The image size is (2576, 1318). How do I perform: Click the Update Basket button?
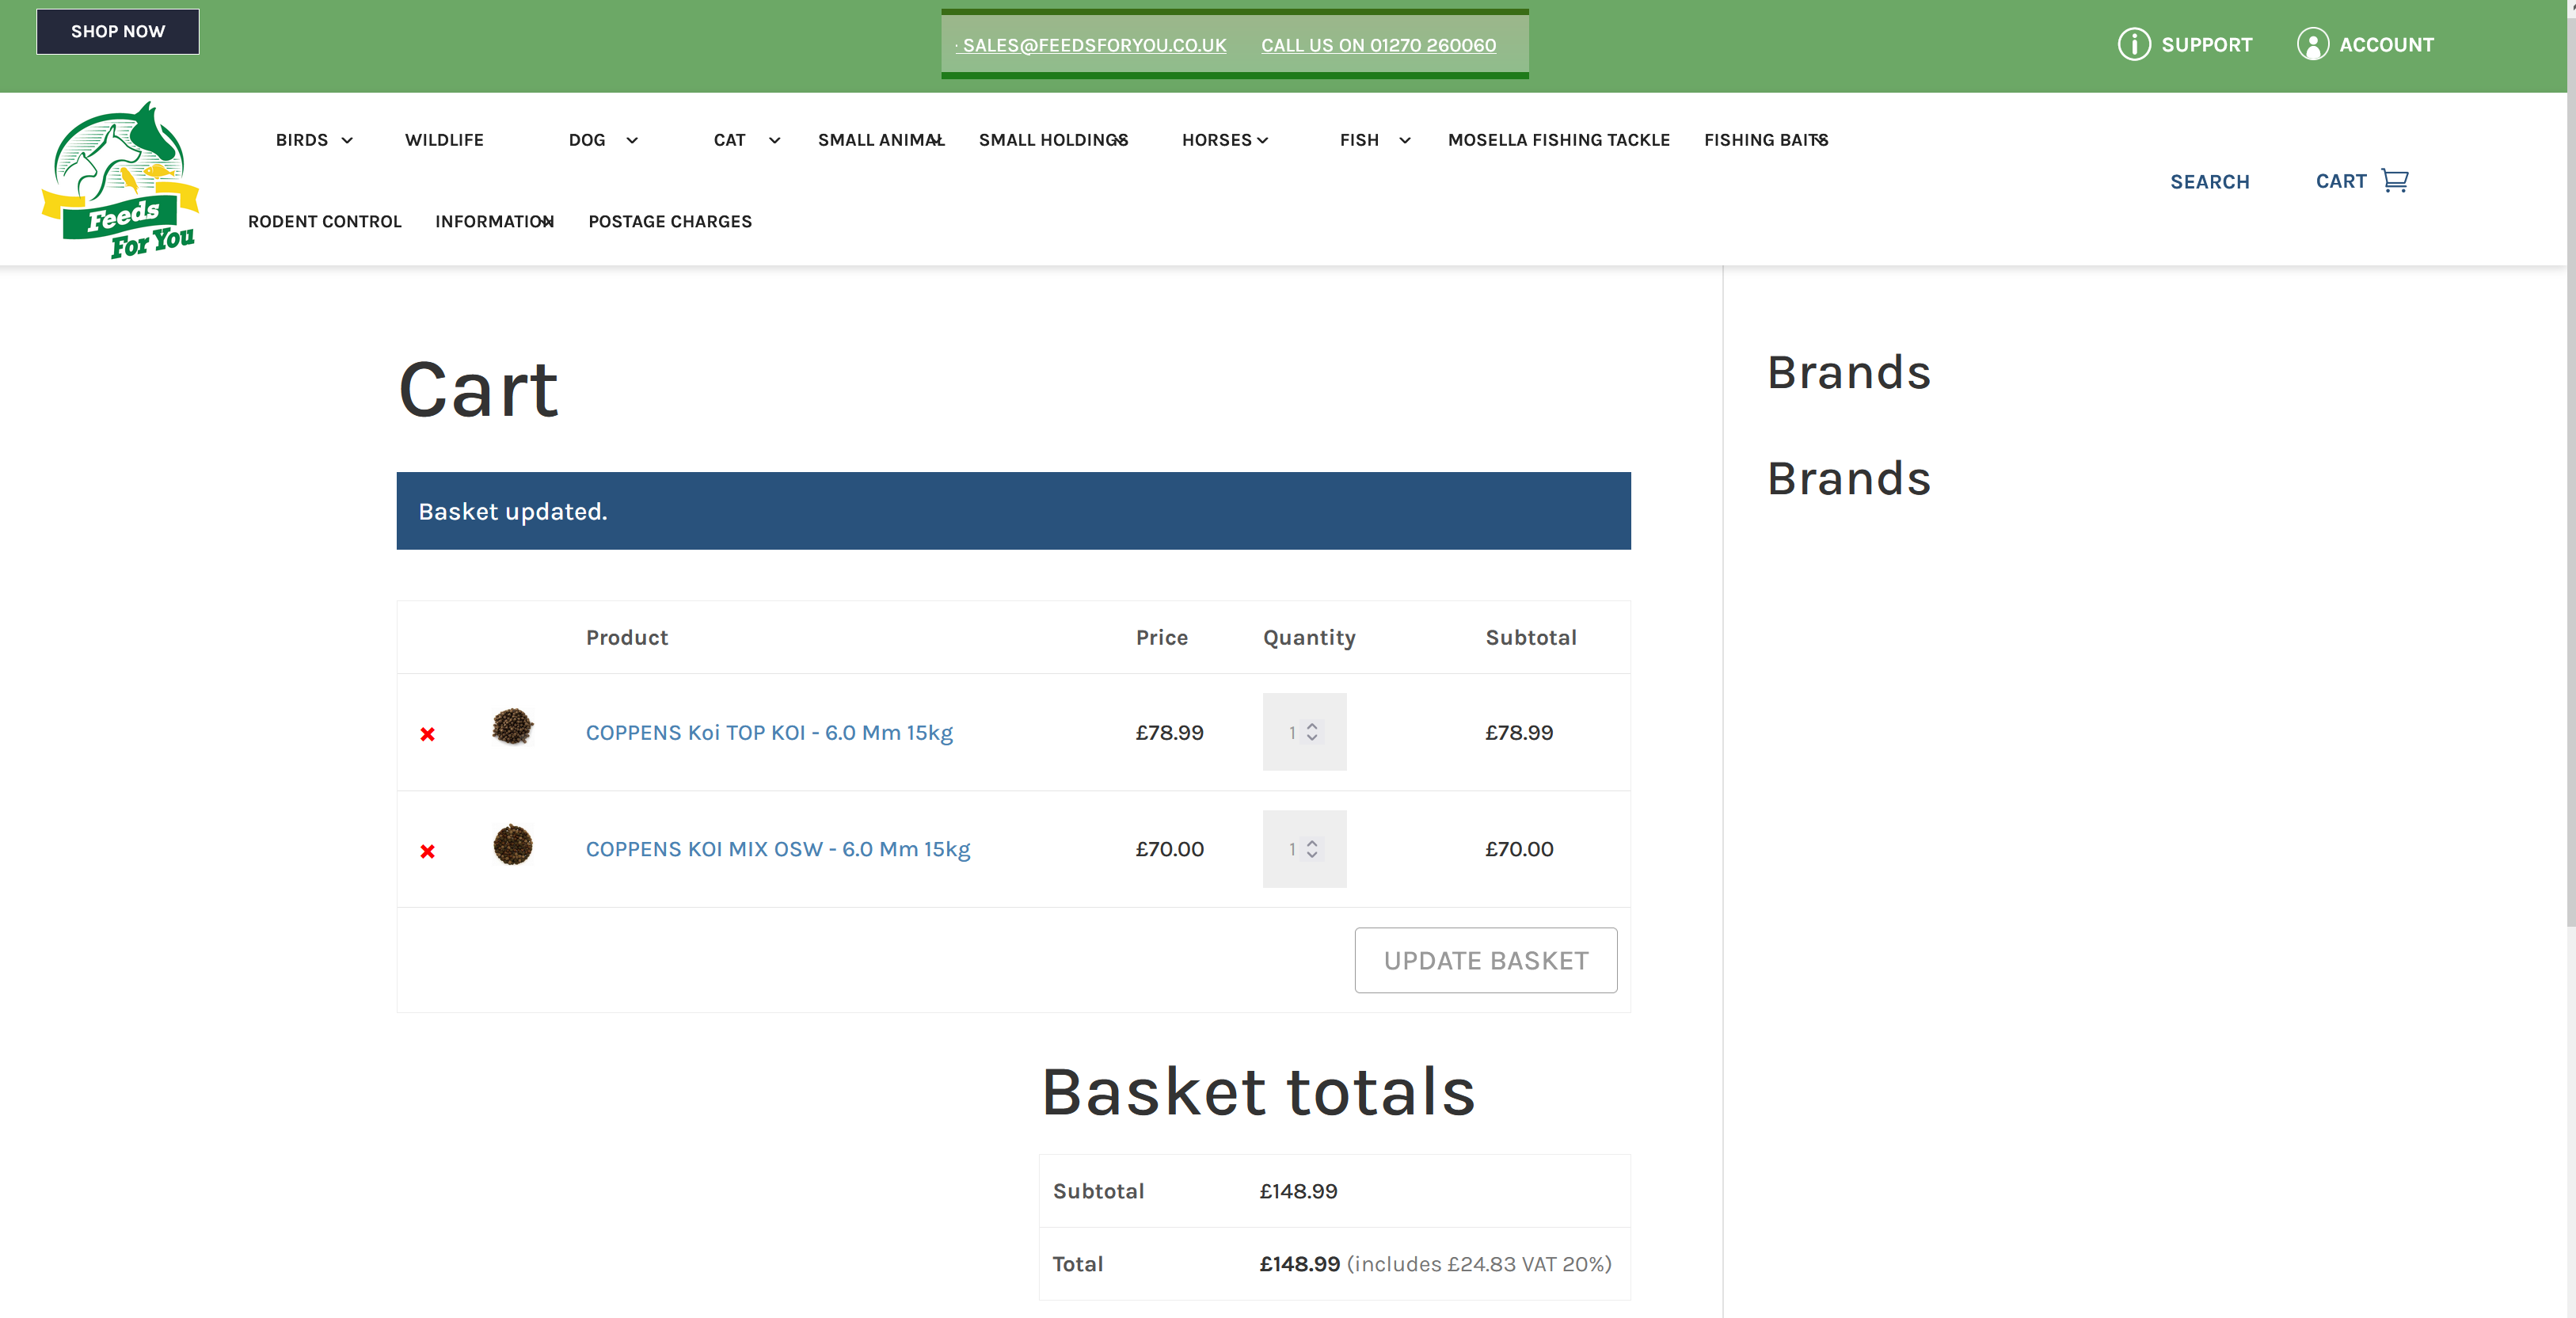coord(1485,960)
